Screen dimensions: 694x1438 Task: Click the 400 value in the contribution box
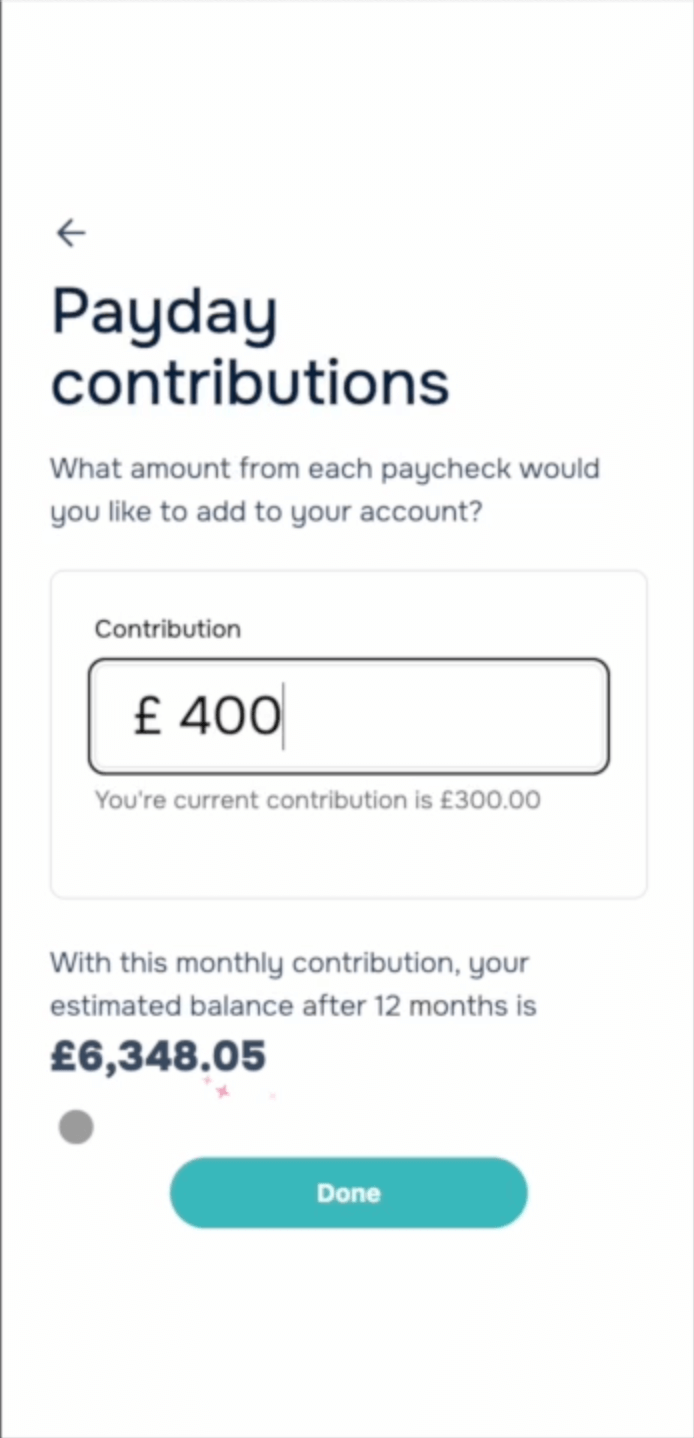[x=229, y=716]
